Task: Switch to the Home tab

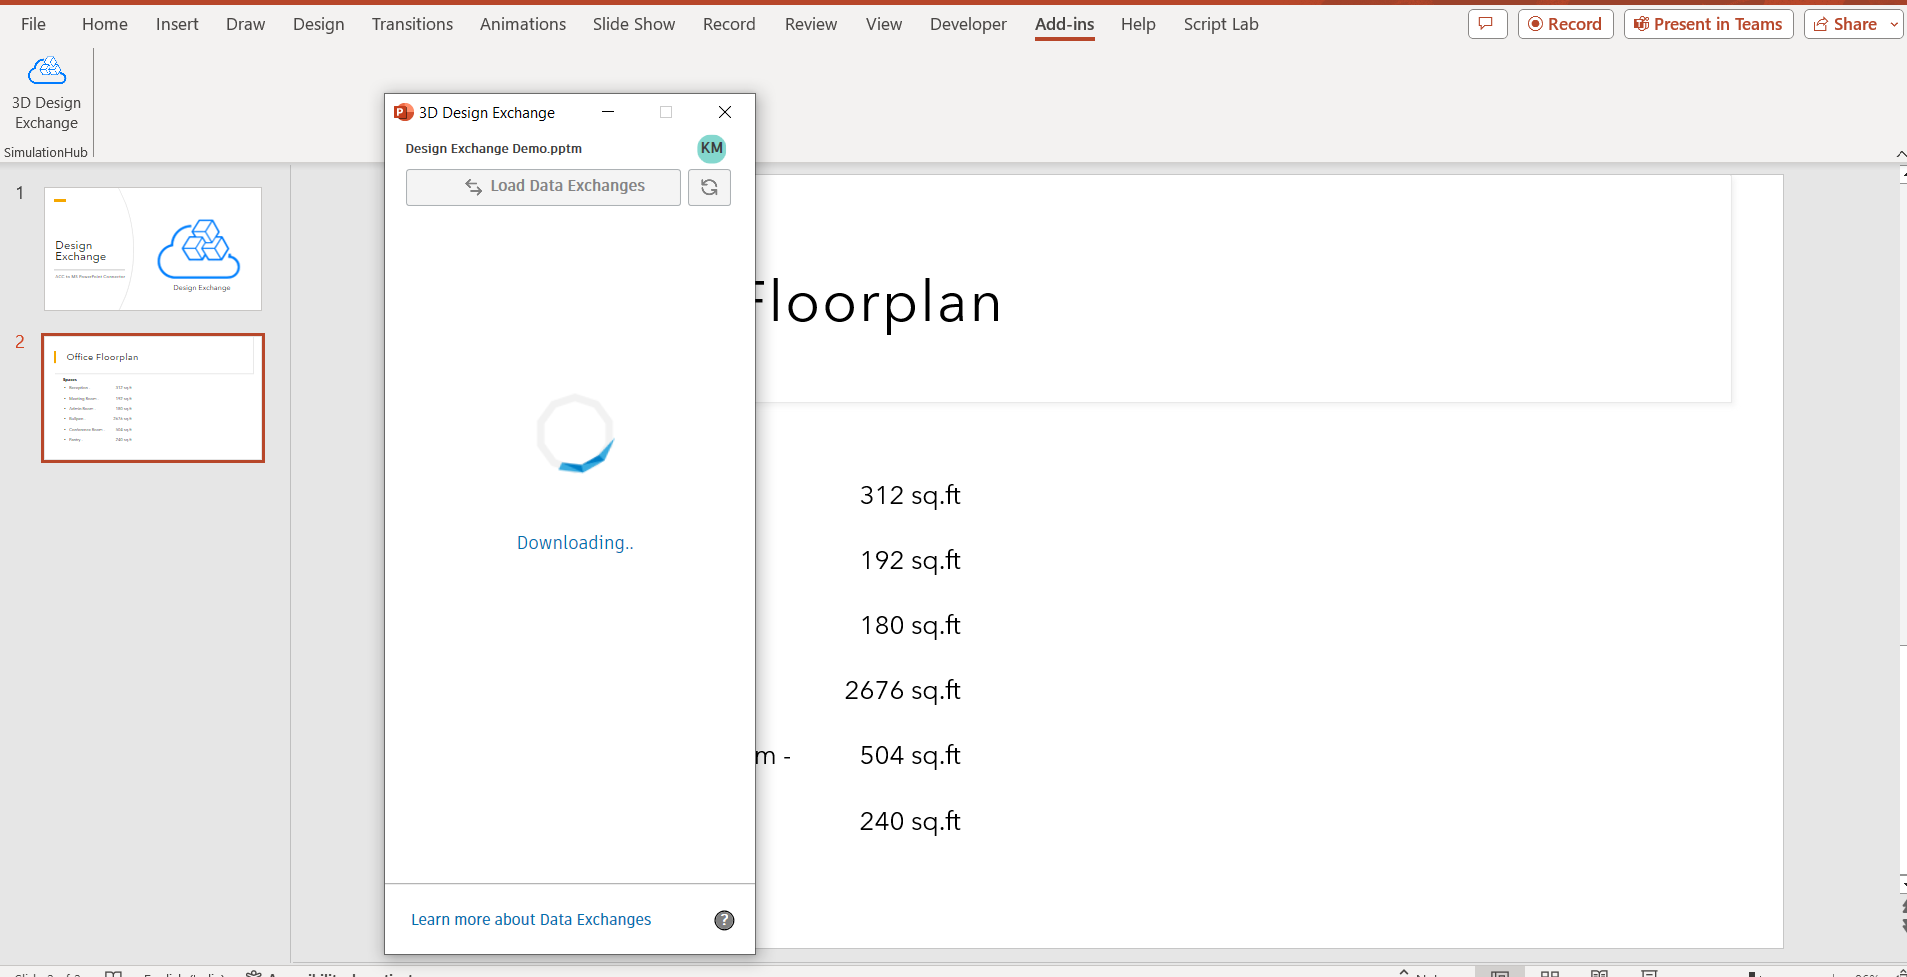Action: pos(105,24)
